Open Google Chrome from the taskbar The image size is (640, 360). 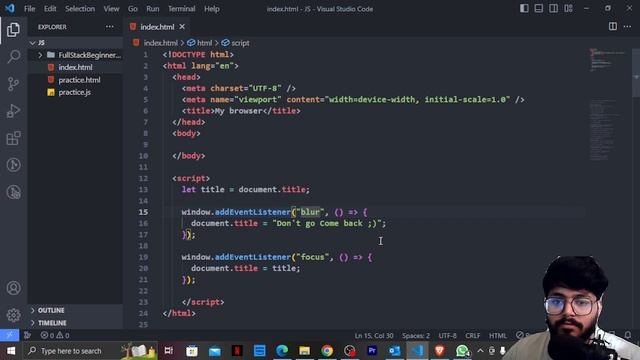click(327, 351)
